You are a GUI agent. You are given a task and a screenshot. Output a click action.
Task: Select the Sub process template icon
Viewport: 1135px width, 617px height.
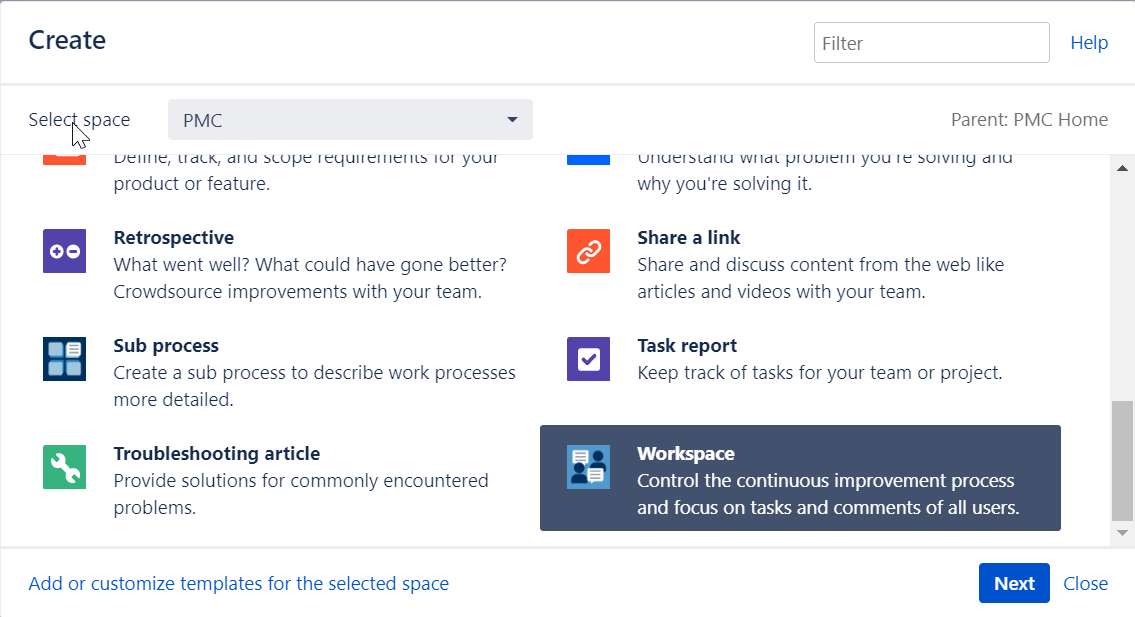(64, 359)
